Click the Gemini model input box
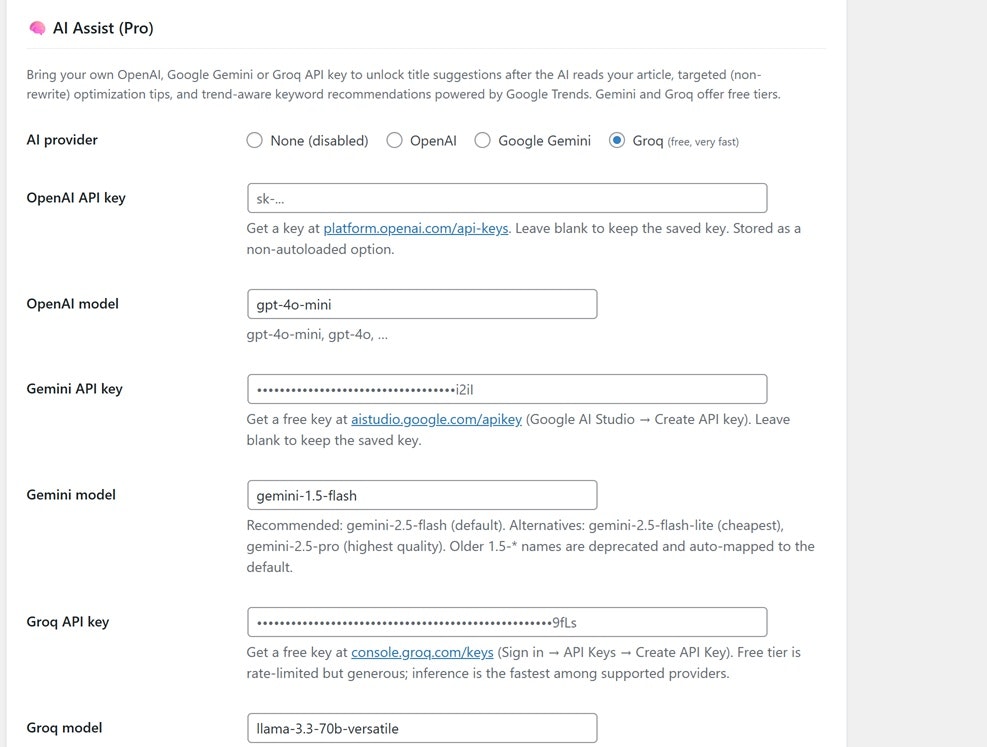 (x=422, y=495)
